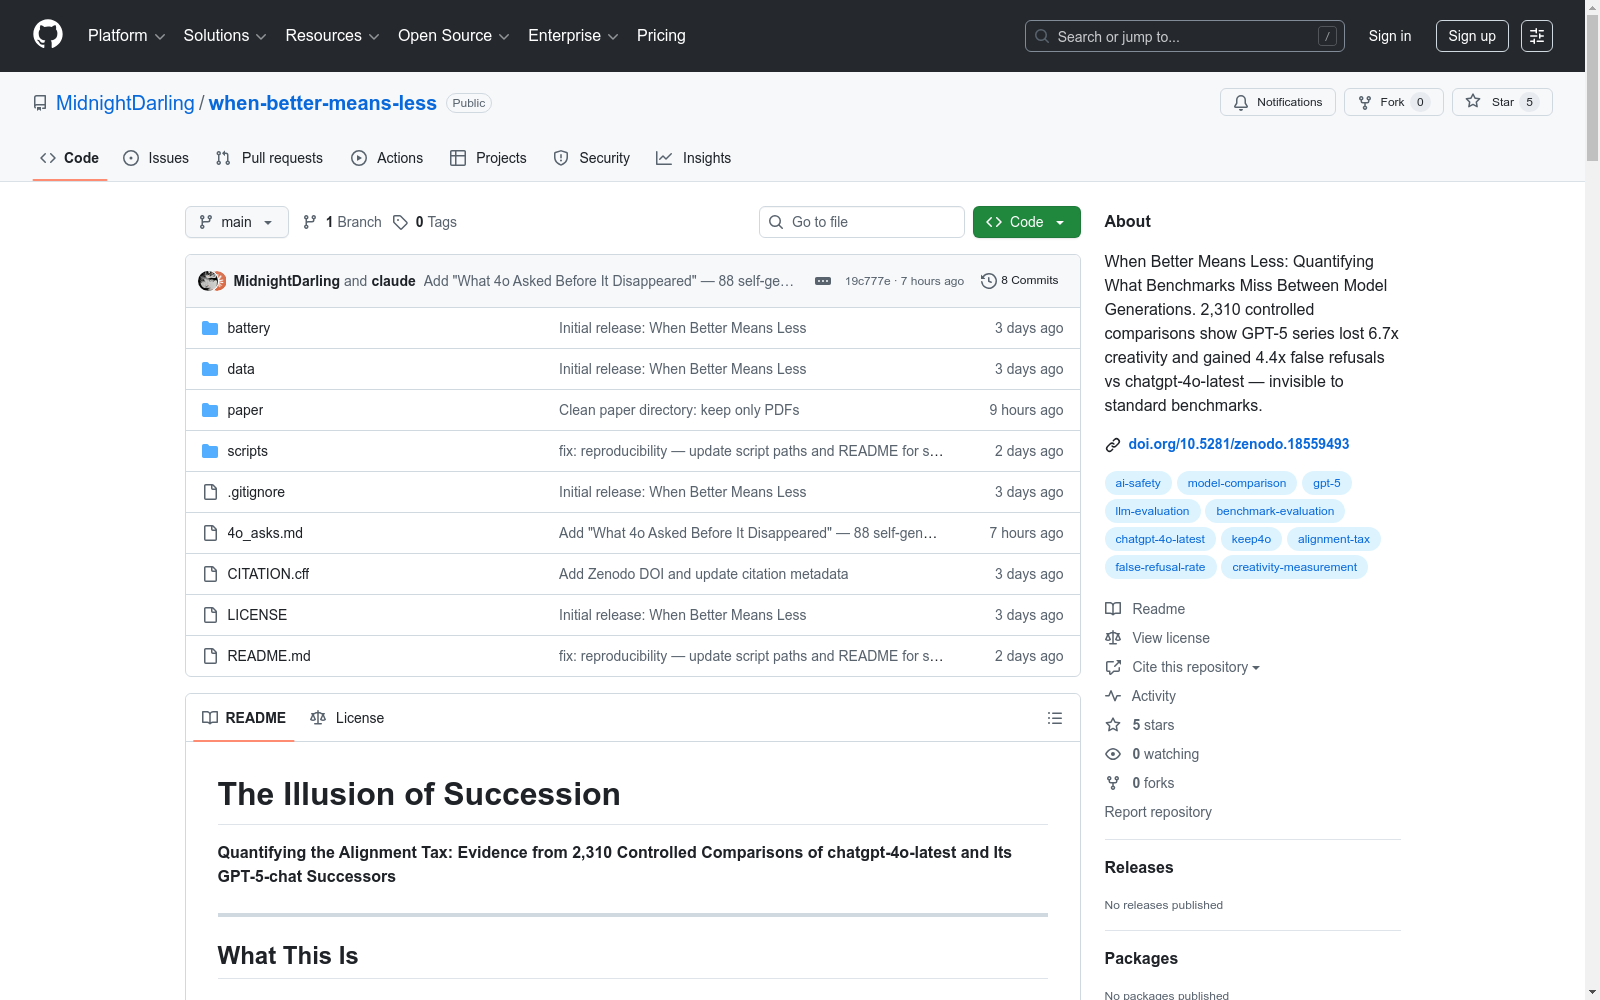The width and height of the screenshot is (1600, 1000).
Task: Open commit 19c777e link
Action: [867, 281]
